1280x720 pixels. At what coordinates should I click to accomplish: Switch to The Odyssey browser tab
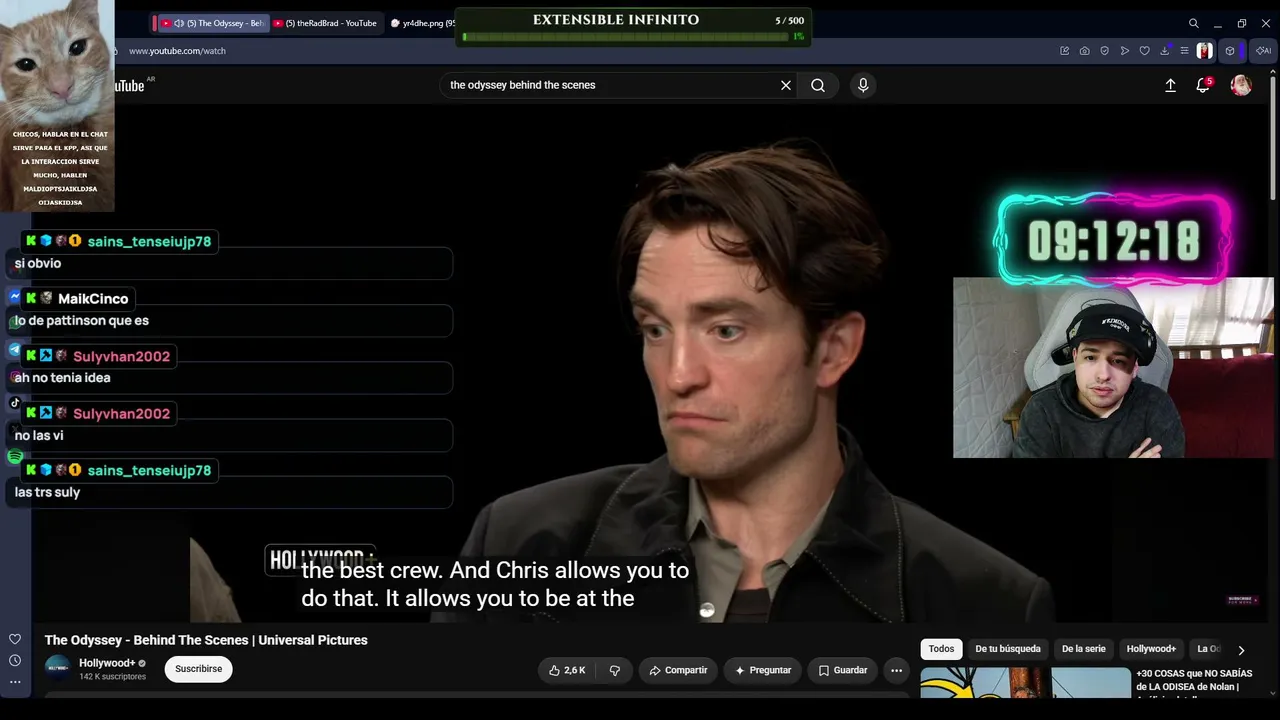(x=212, y=23)
